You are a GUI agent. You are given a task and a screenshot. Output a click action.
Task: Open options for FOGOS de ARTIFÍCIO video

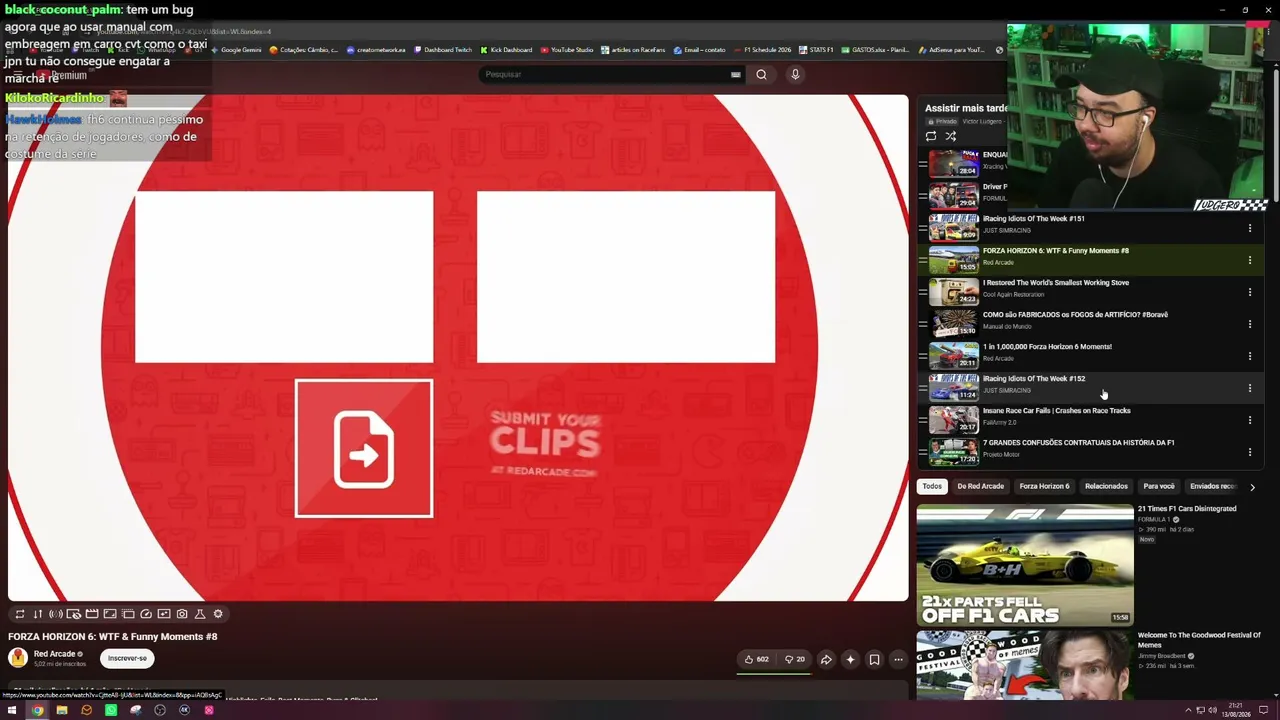click(x=1249, y=324)
